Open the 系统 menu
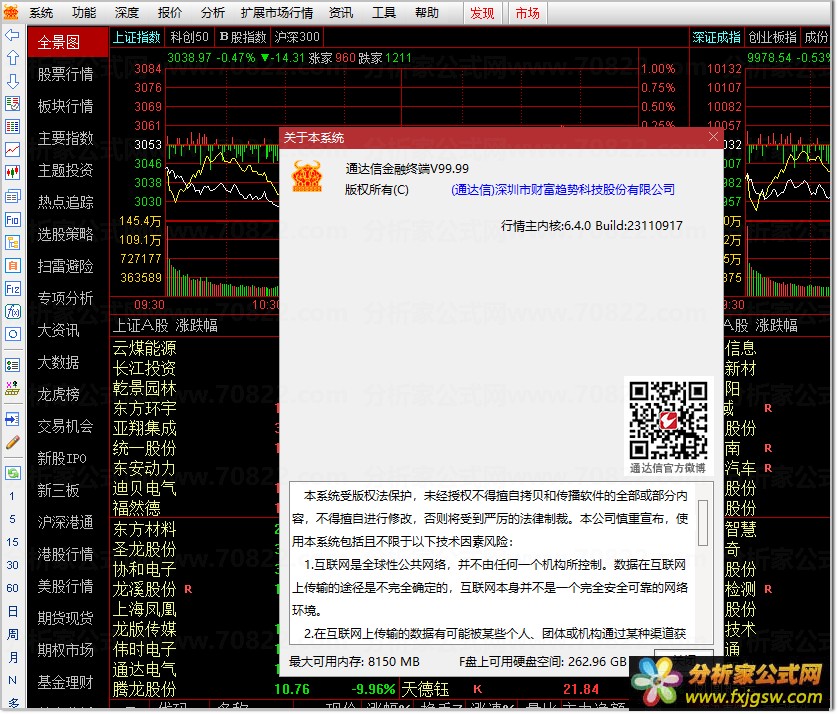 (x=41, y=12)
